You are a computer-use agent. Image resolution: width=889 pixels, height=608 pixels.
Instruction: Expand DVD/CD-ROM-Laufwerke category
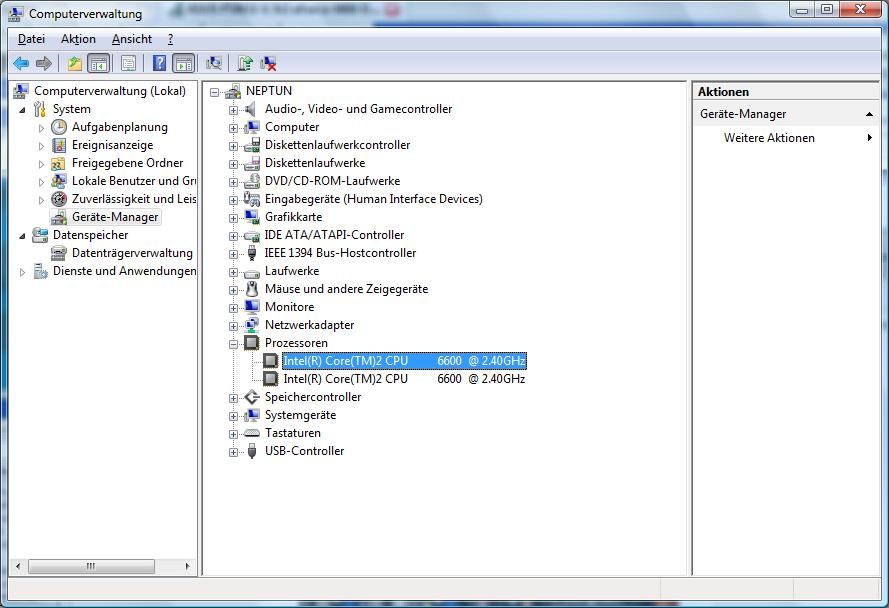click(x=233, y=182)
